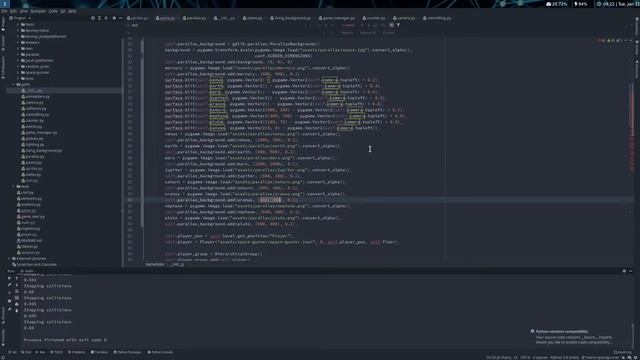Viewport: 640px width, 360px height.
Task: Open Terminal tool window button
Action: coord(99,352)
